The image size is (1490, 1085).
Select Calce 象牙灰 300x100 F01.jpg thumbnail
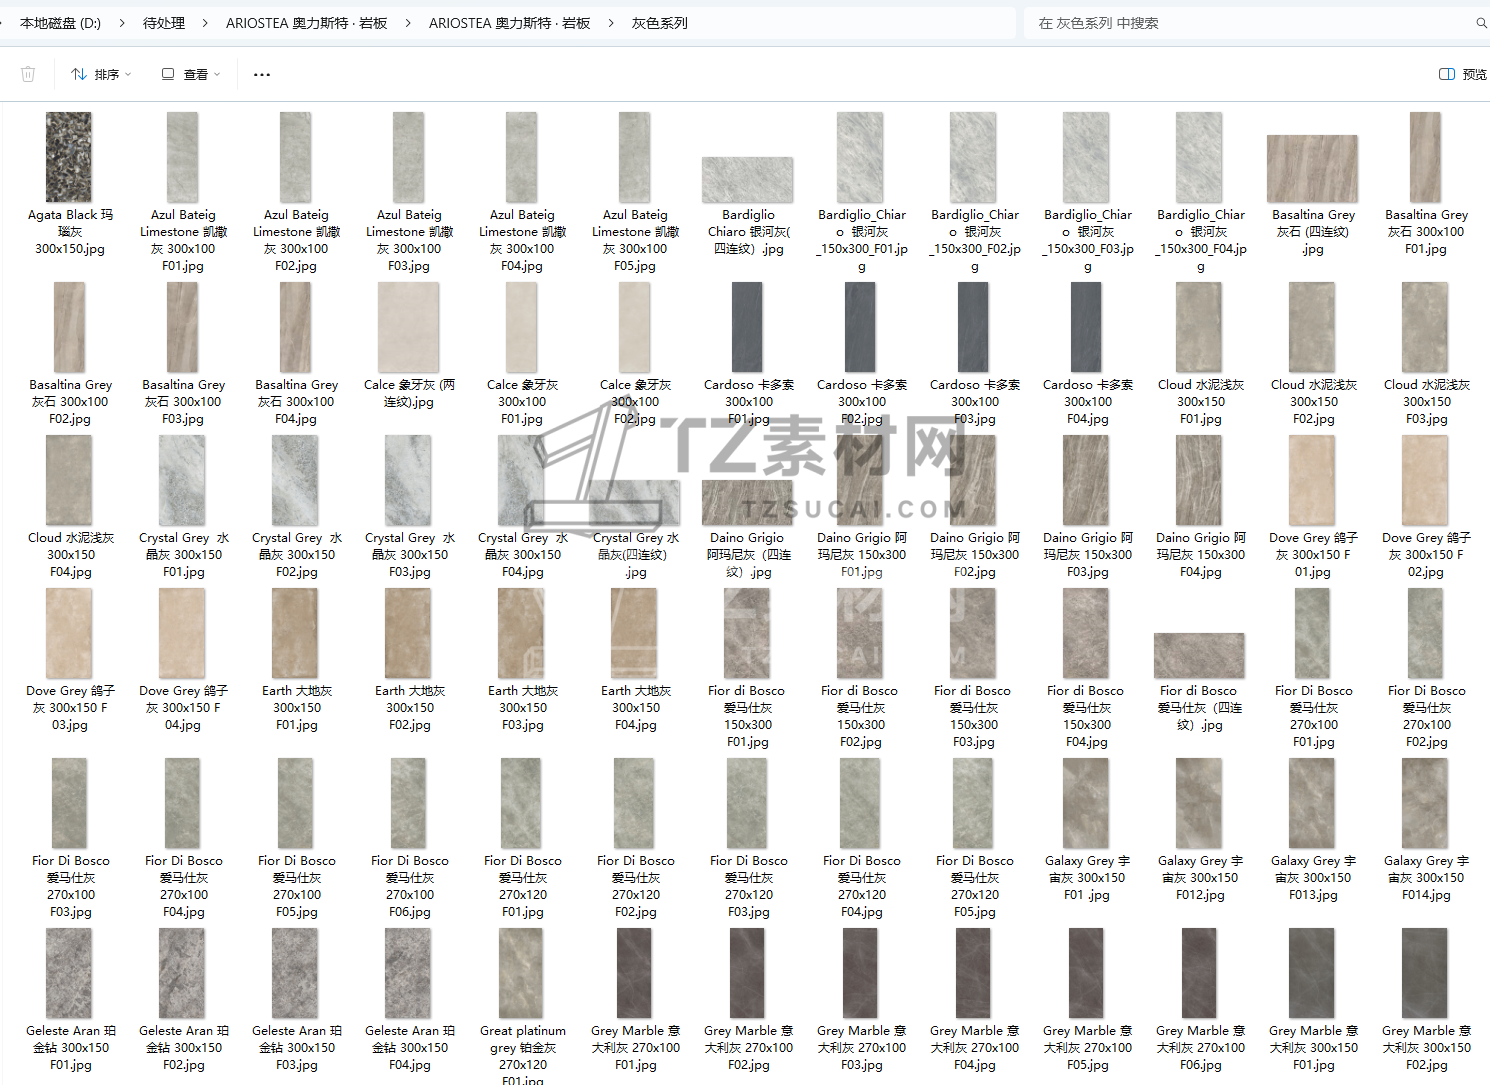(521, 327)
